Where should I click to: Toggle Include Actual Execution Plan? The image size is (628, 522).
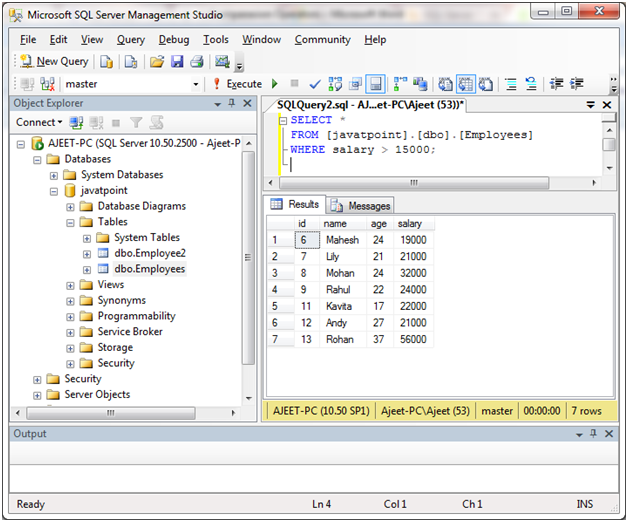(x=400, y=84)
